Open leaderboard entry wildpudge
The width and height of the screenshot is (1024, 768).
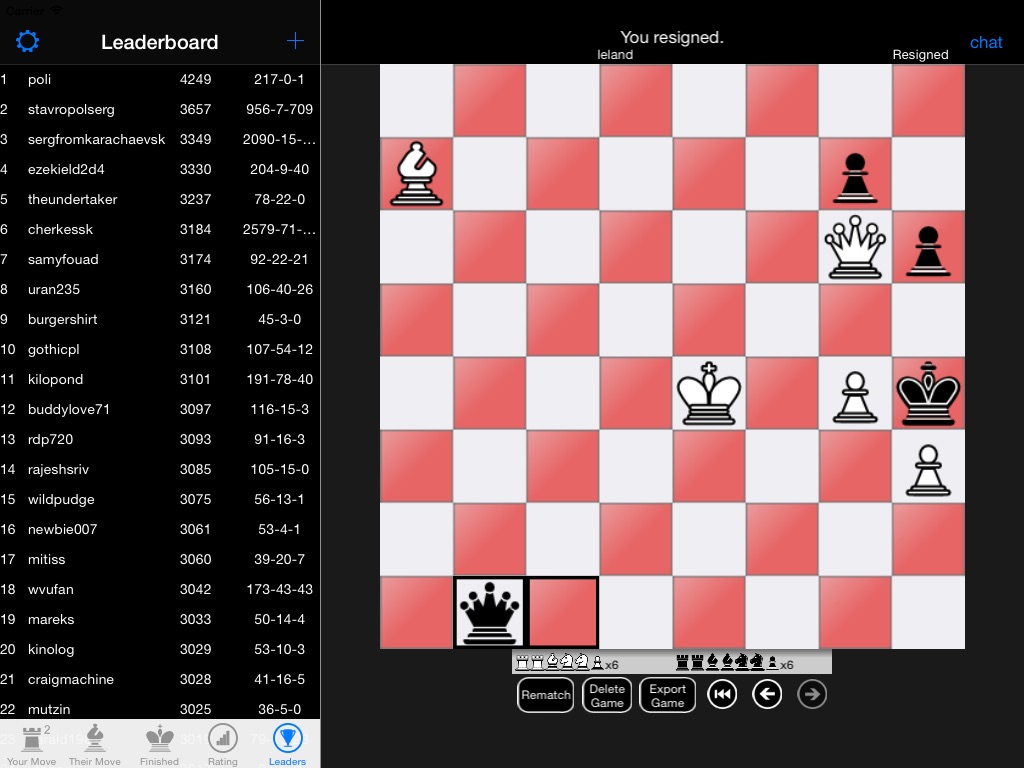coord(160,500)
